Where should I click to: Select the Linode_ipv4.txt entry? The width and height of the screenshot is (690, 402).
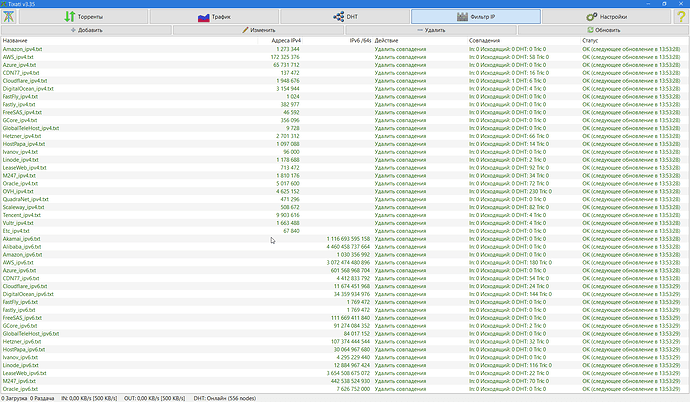345,160
